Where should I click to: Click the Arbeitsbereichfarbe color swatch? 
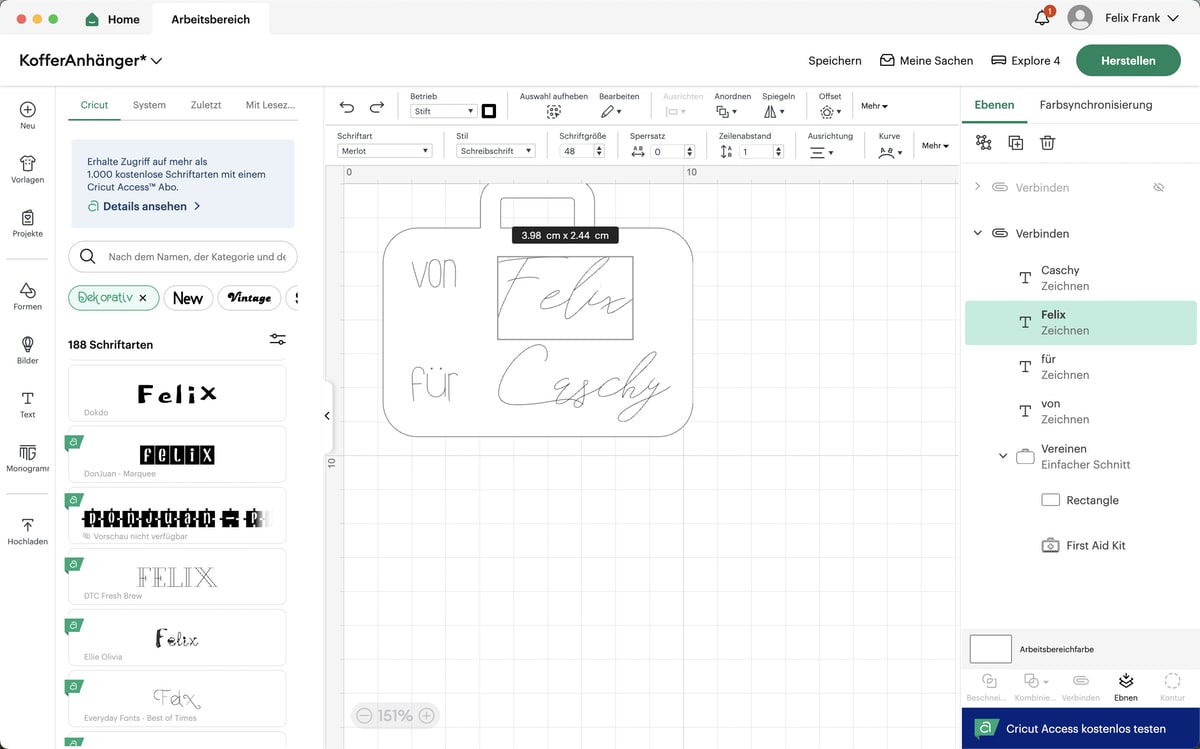point(990,649)
